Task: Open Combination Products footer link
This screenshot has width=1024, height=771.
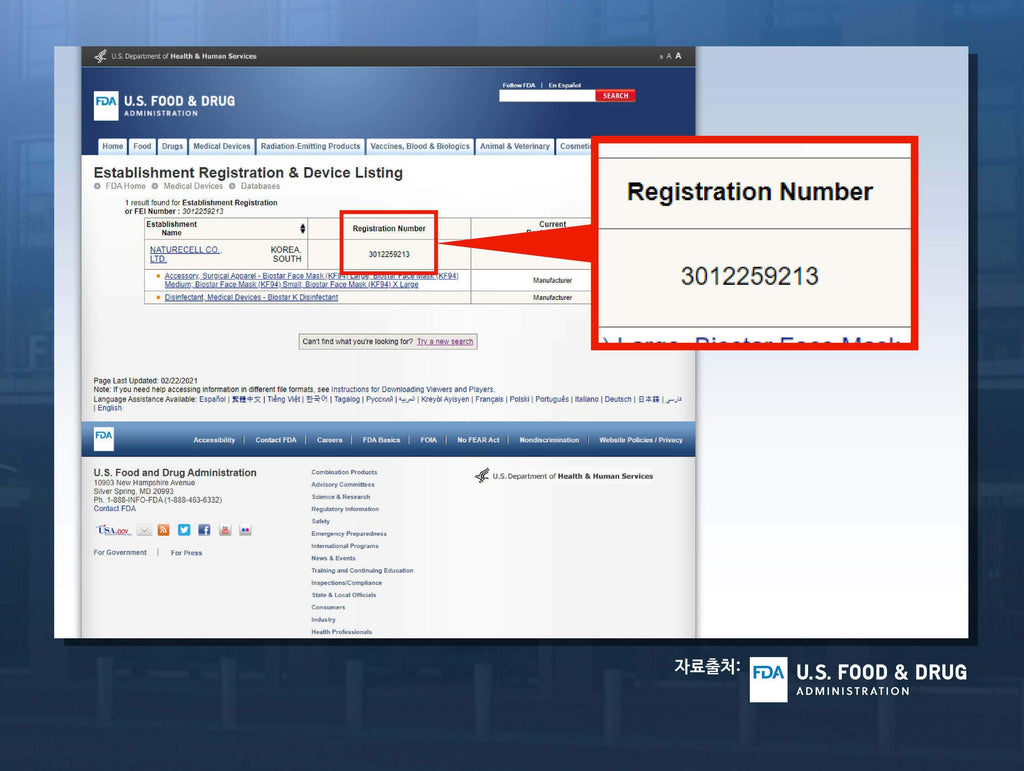Action: (x=344, y=472)
